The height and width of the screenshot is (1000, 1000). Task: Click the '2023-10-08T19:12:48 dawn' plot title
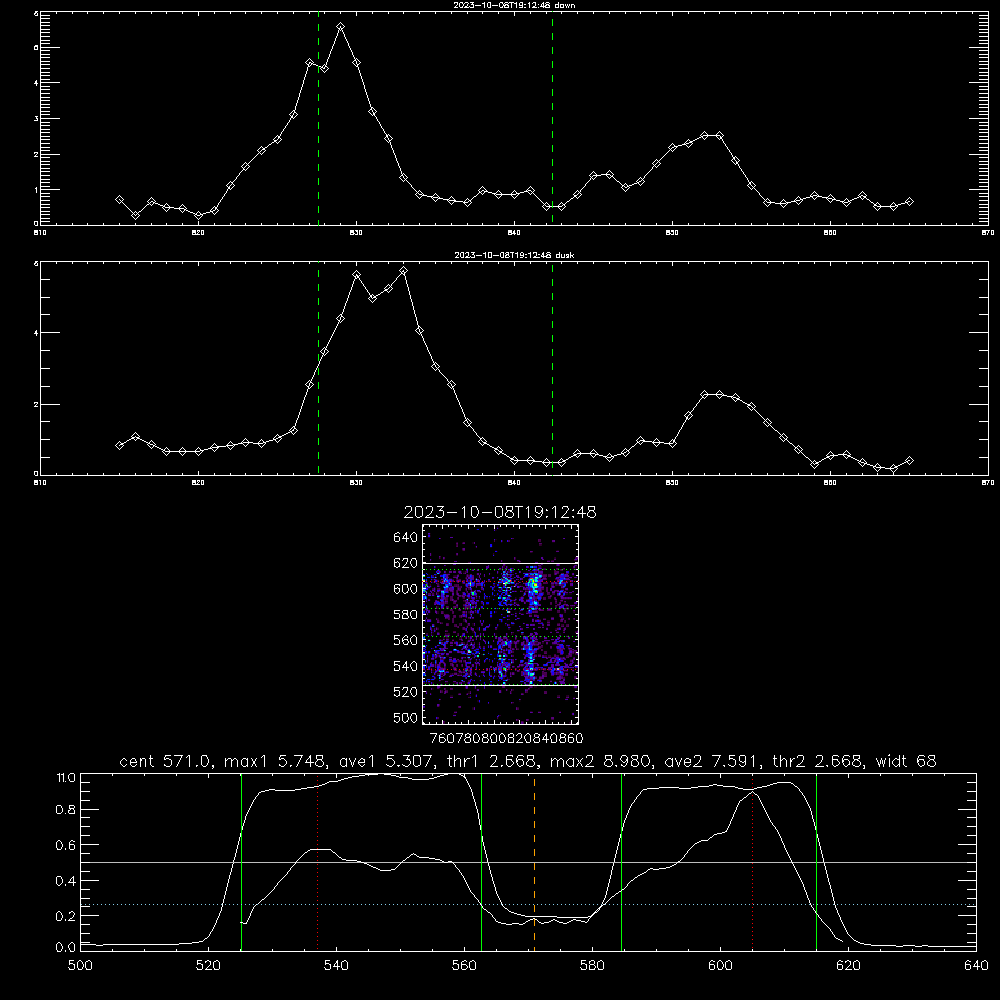514,5
